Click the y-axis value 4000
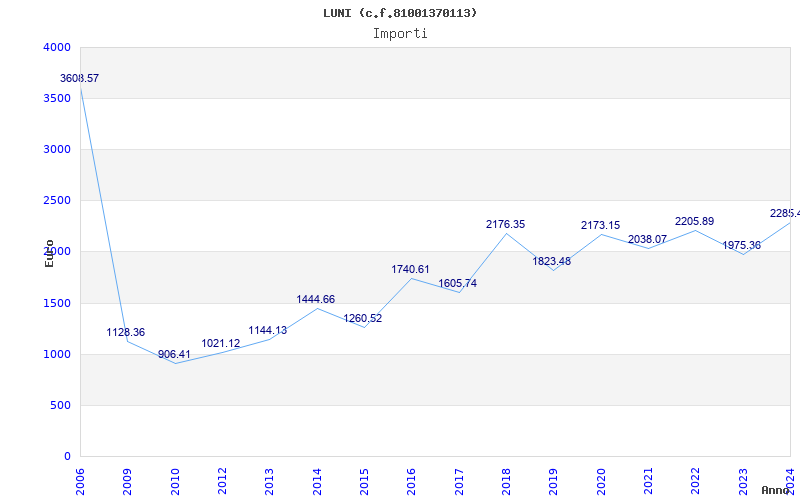This screenshot has width=800, height=500. (57, 47)
